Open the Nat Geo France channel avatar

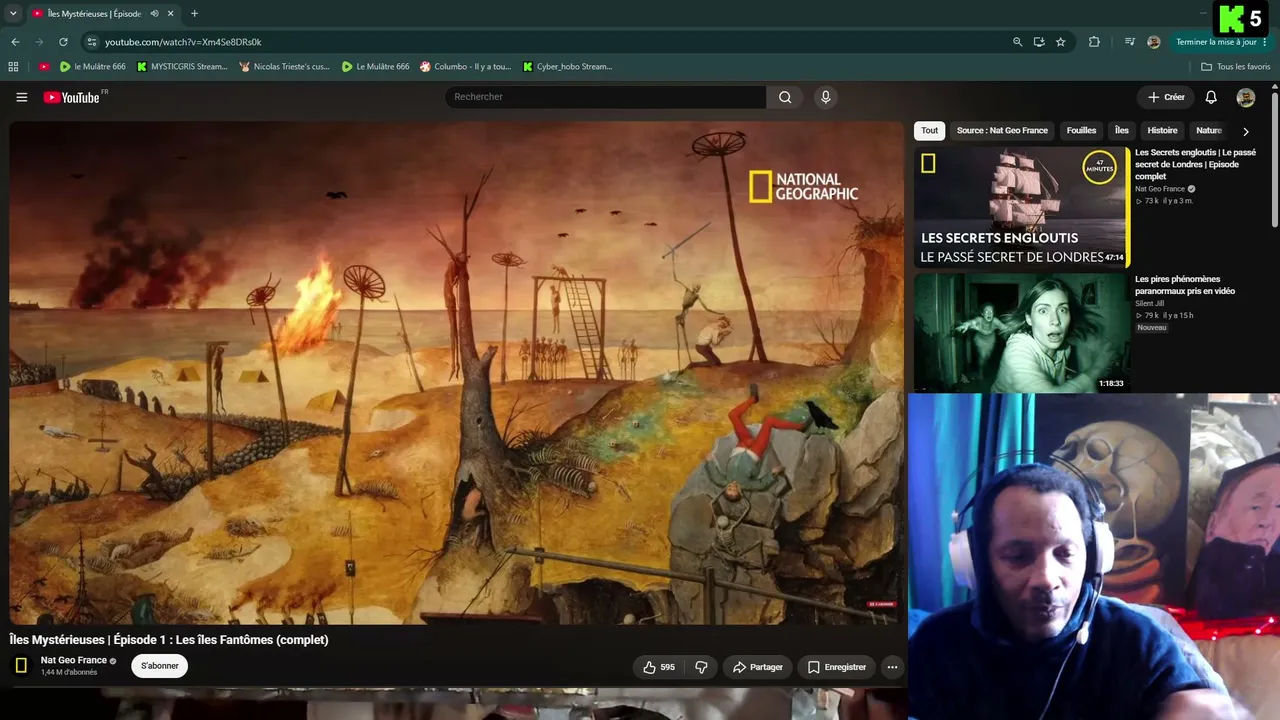coord(21,666)
